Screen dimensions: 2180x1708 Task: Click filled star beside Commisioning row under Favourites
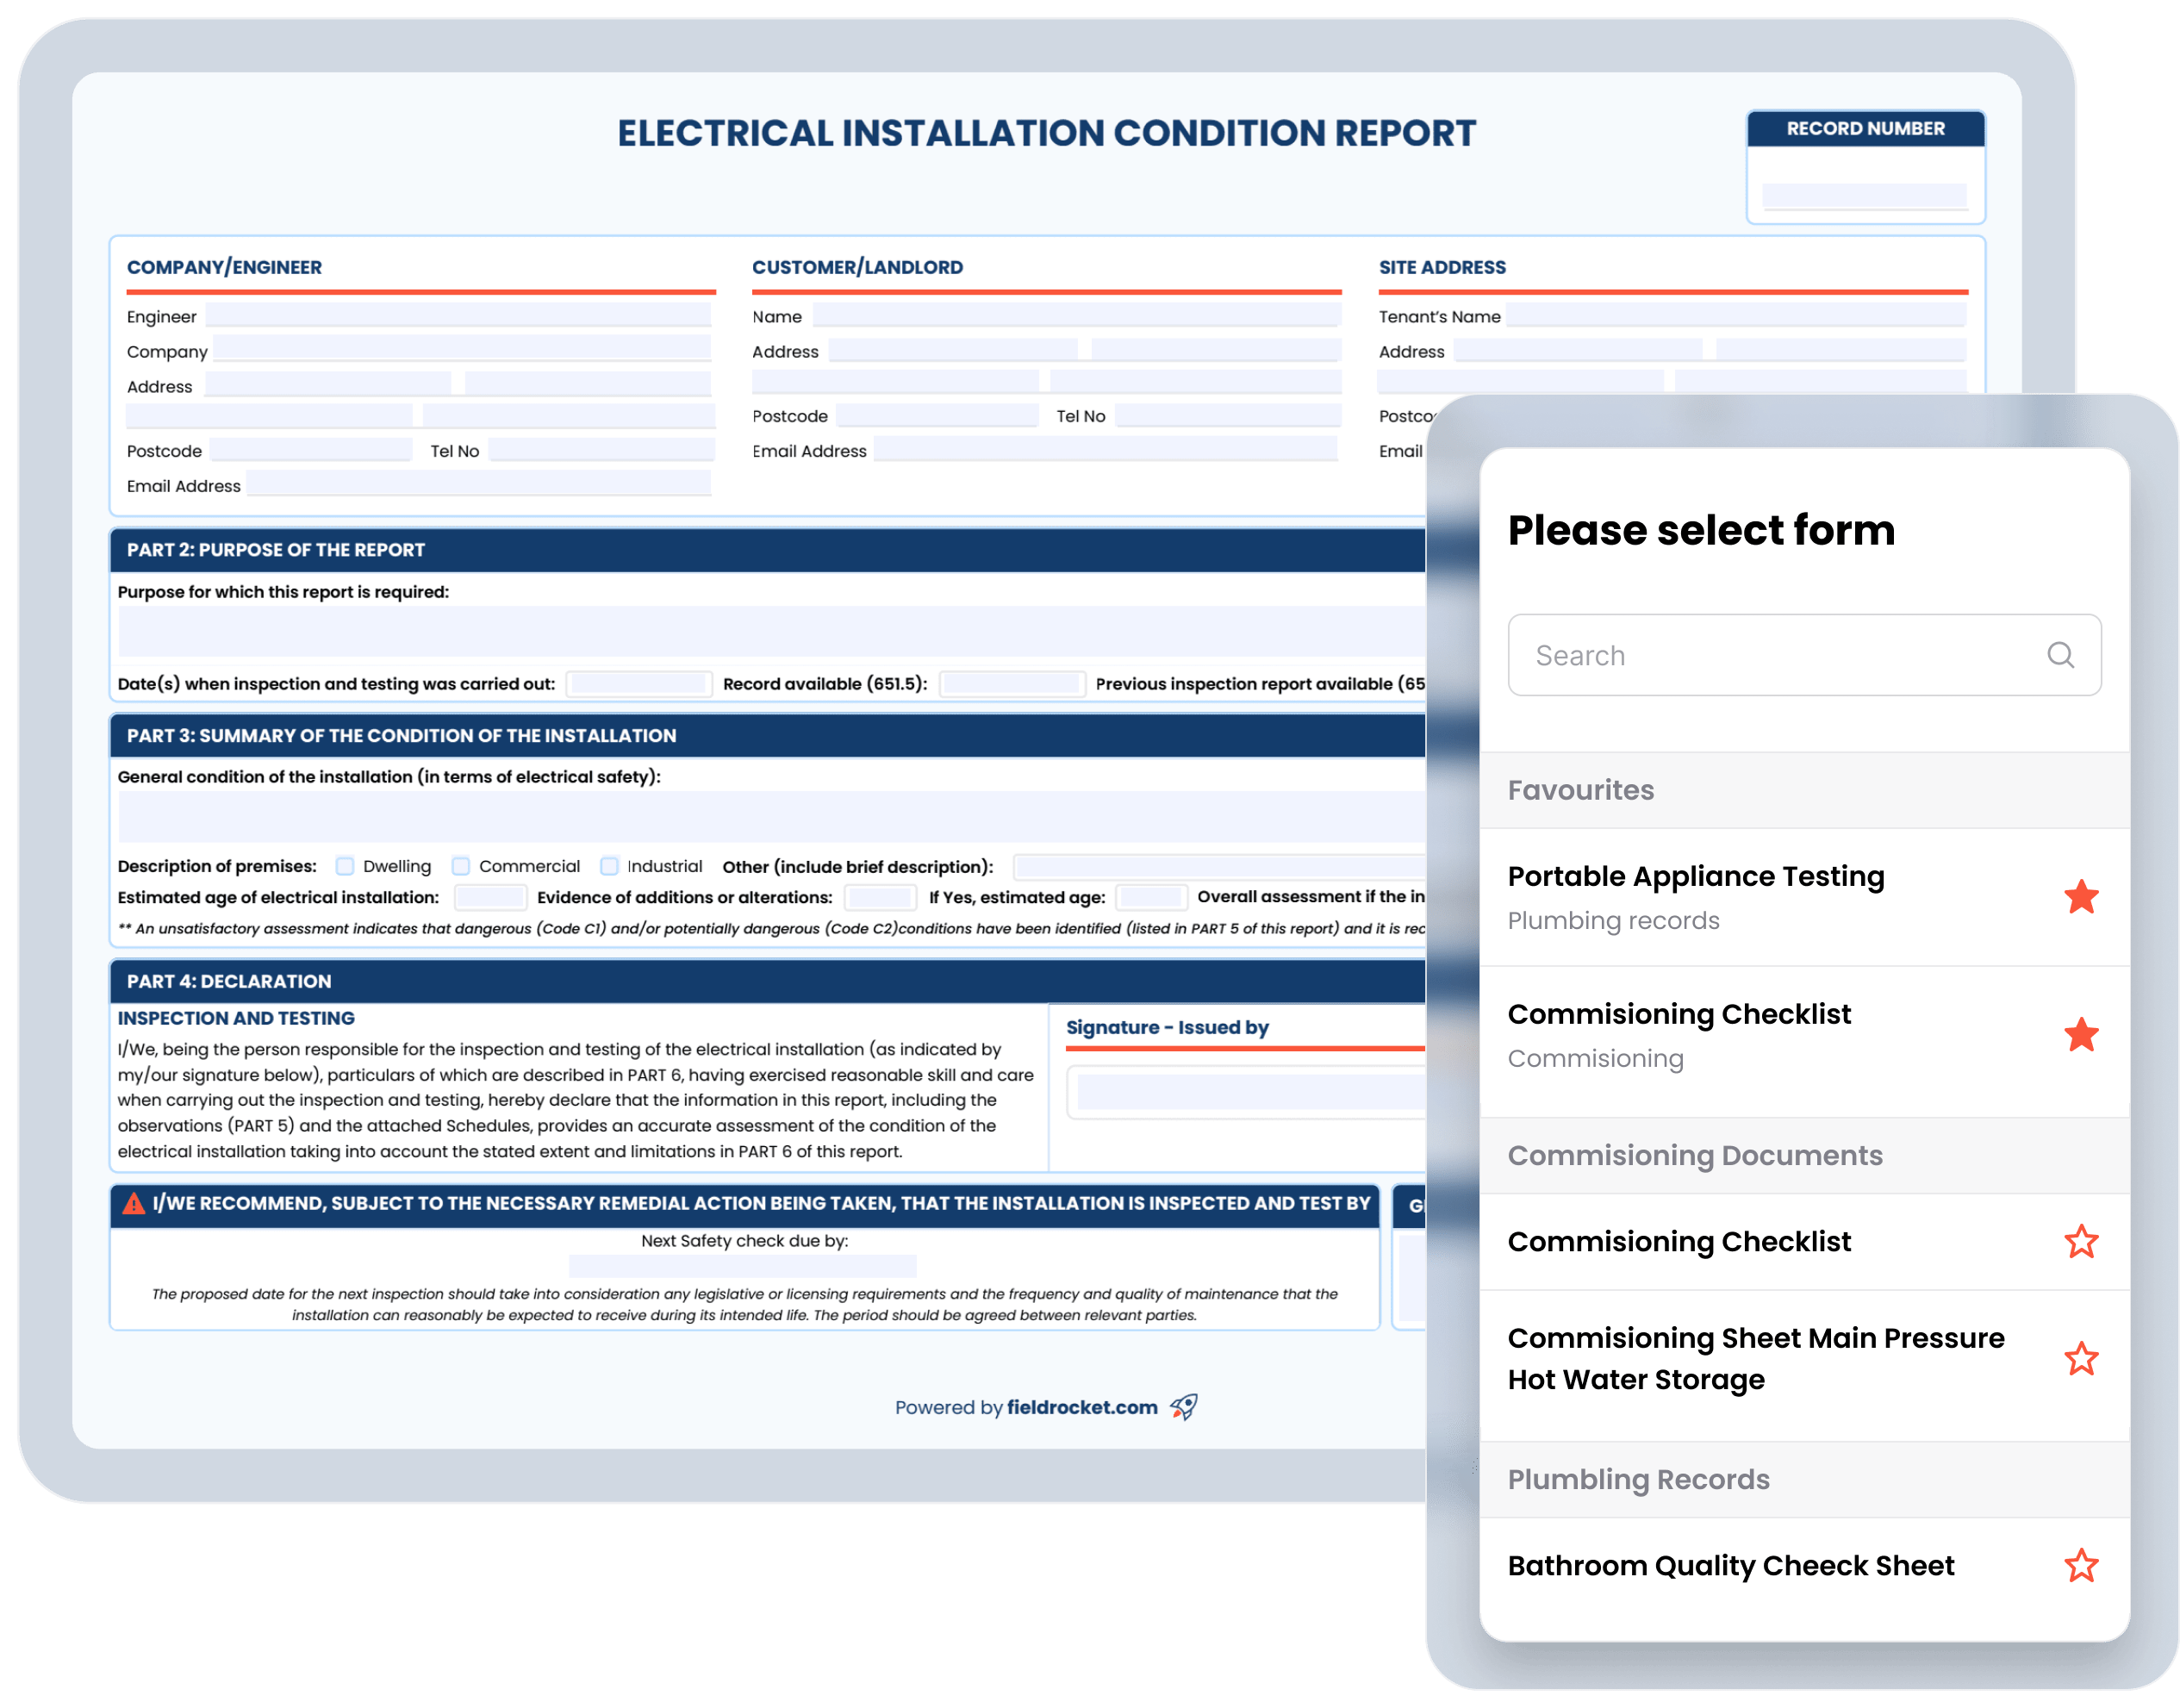2080,1034
